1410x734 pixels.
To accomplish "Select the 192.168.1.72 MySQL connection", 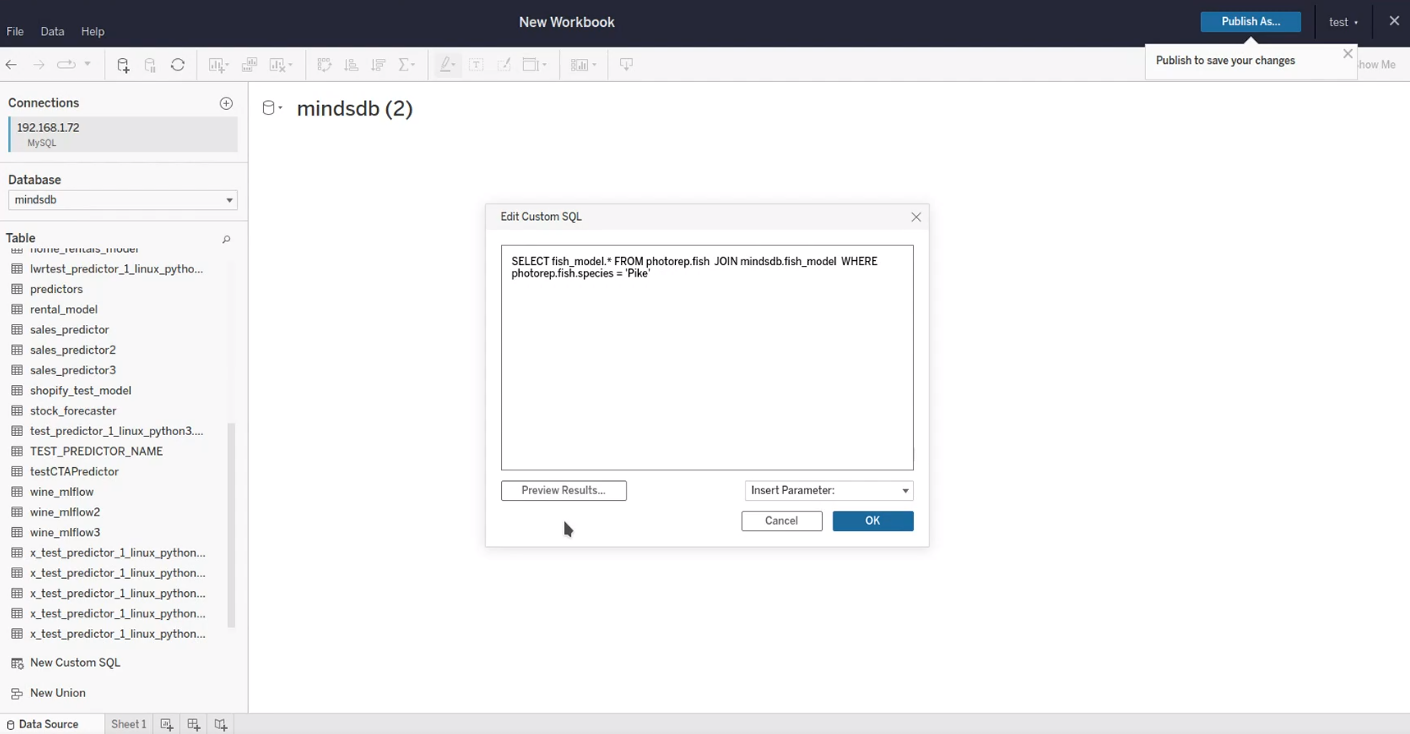I will click(123, 135).
